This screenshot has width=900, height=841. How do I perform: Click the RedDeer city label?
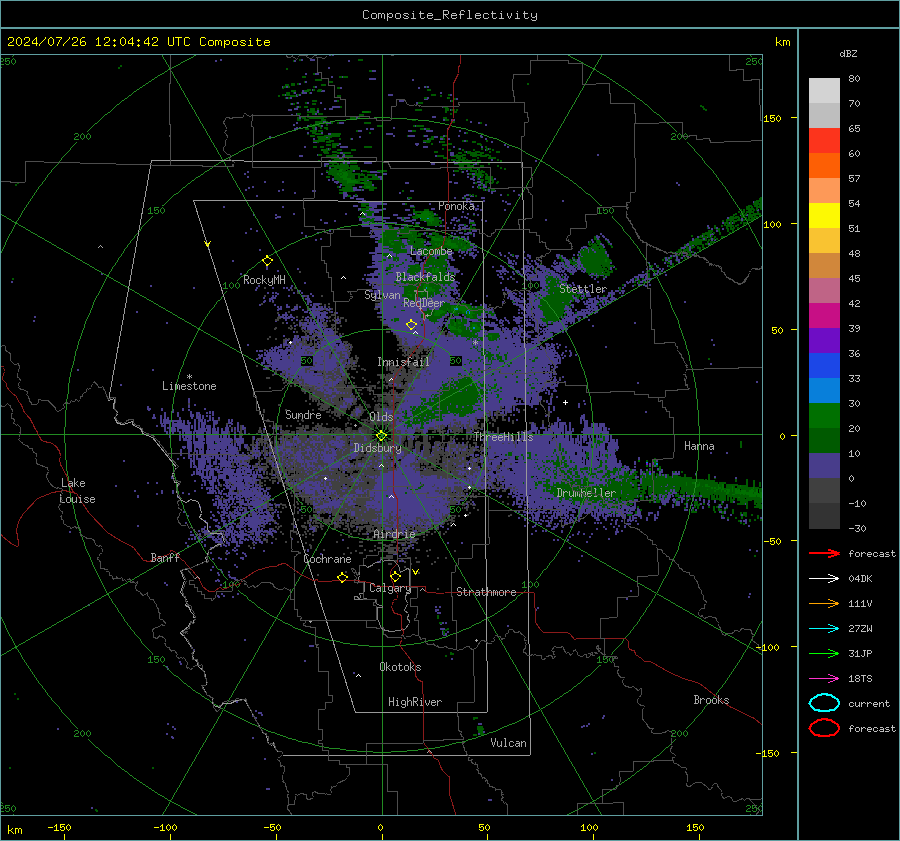coord(424,303)
